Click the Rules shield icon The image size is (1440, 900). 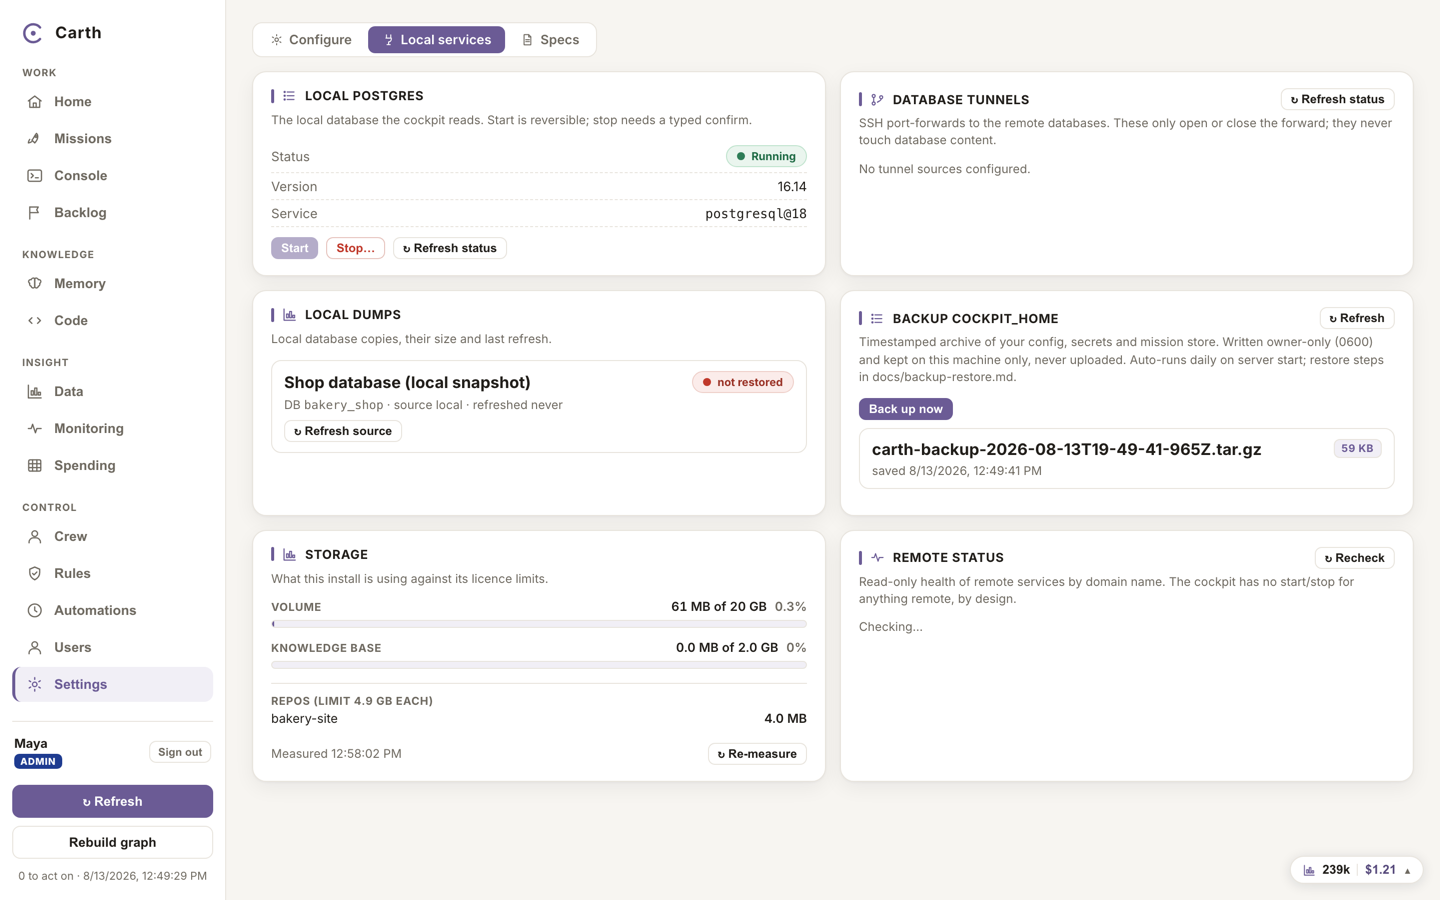coord(35,574)
